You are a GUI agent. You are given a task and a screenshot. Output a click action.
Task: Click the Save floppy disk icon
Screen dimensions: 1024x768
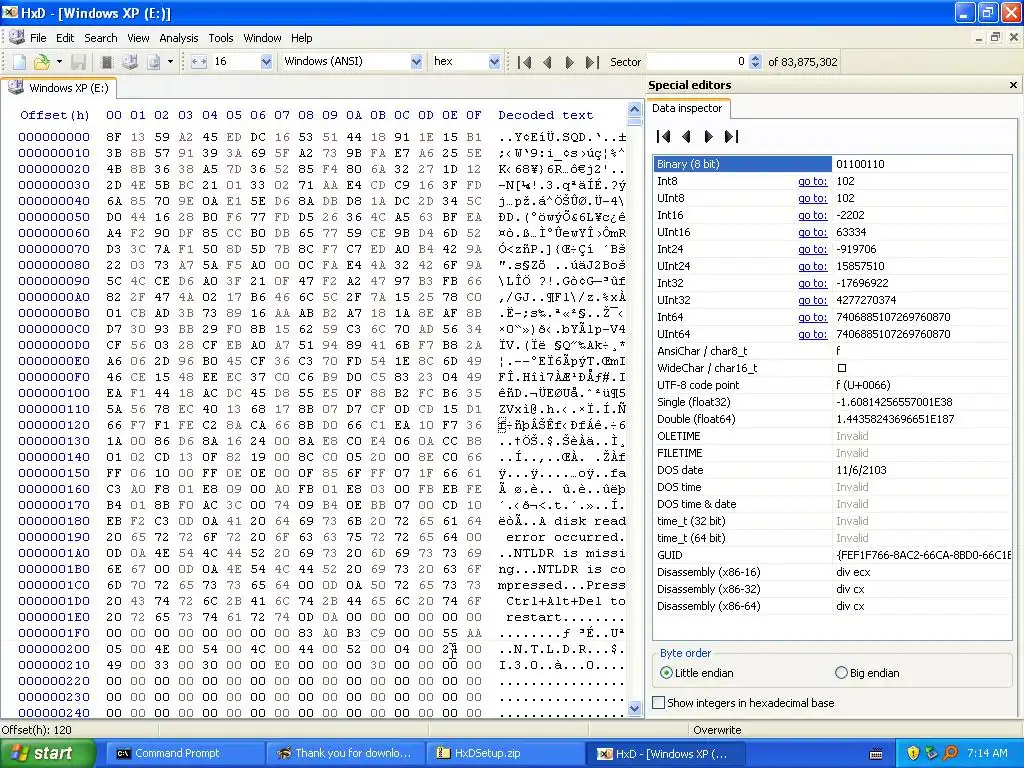(x=78, y=62)
